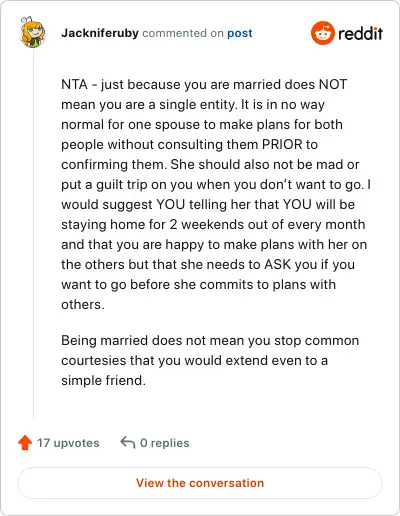
Task: Open the Jackniferuby username profile link
Action: coord(100,33)
